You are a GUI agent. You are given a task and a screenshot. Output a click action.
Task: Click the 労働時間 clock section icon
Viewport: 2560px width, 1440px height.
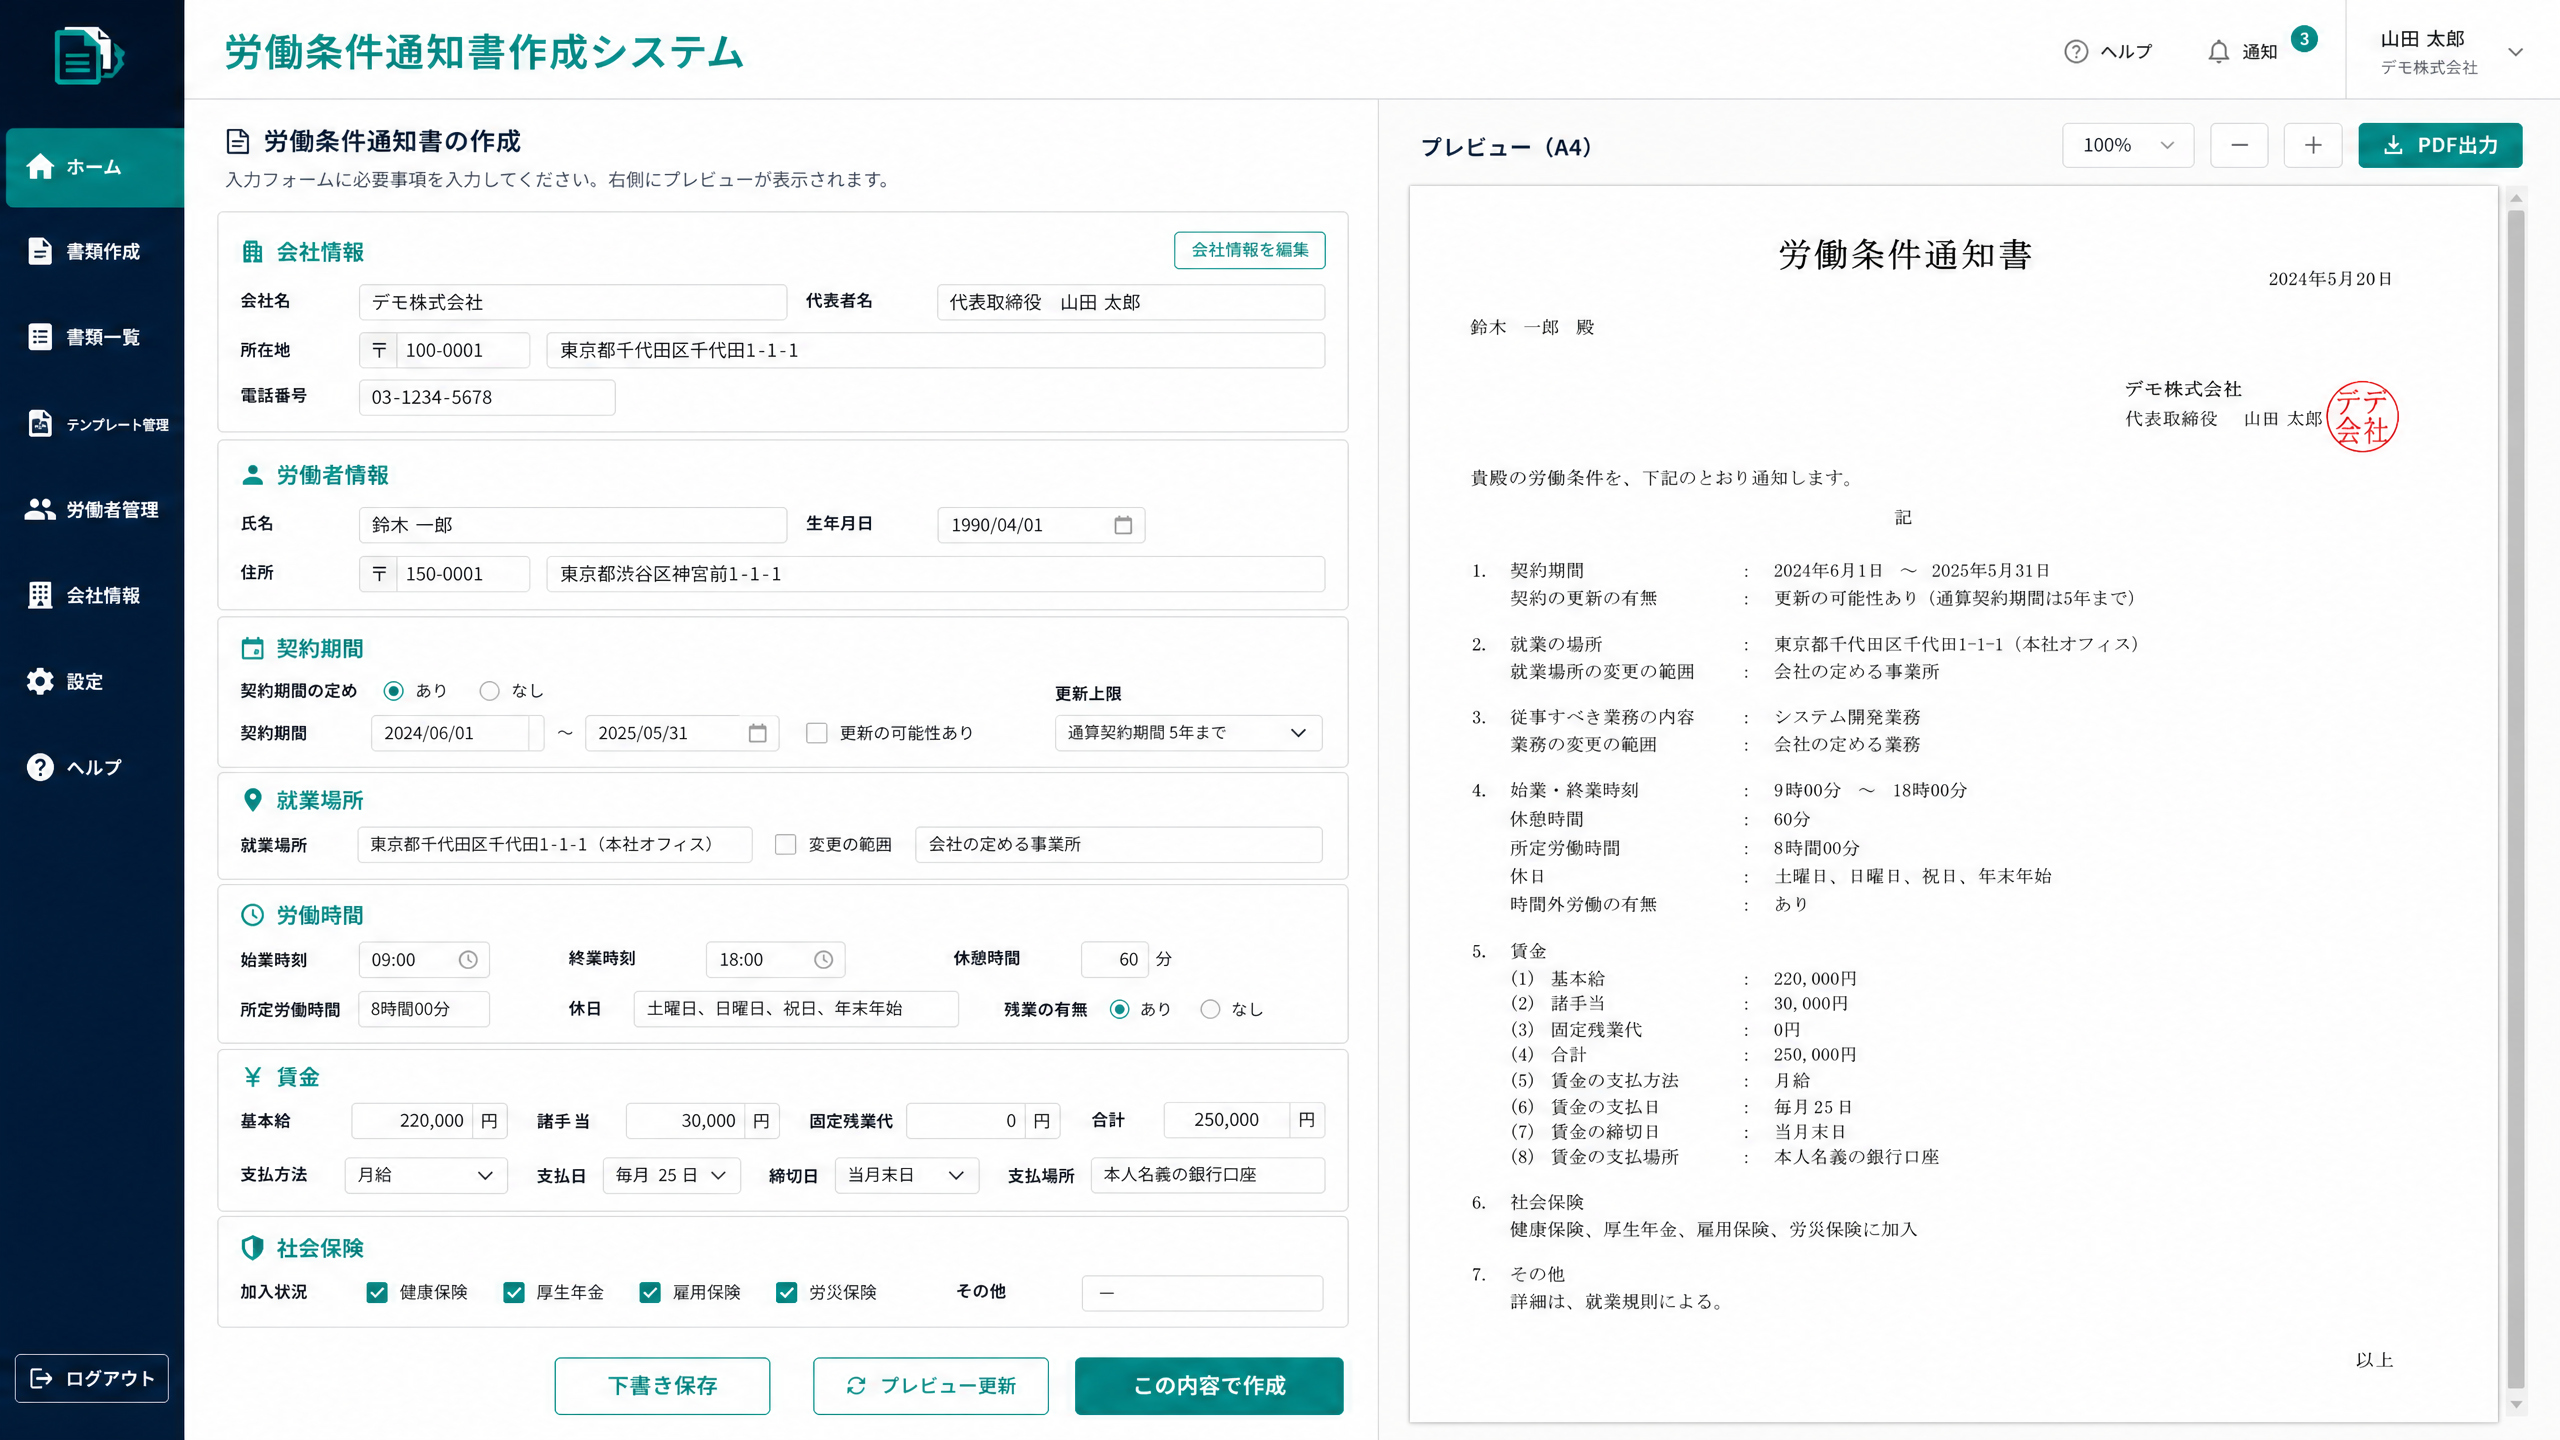coord(252,915)
